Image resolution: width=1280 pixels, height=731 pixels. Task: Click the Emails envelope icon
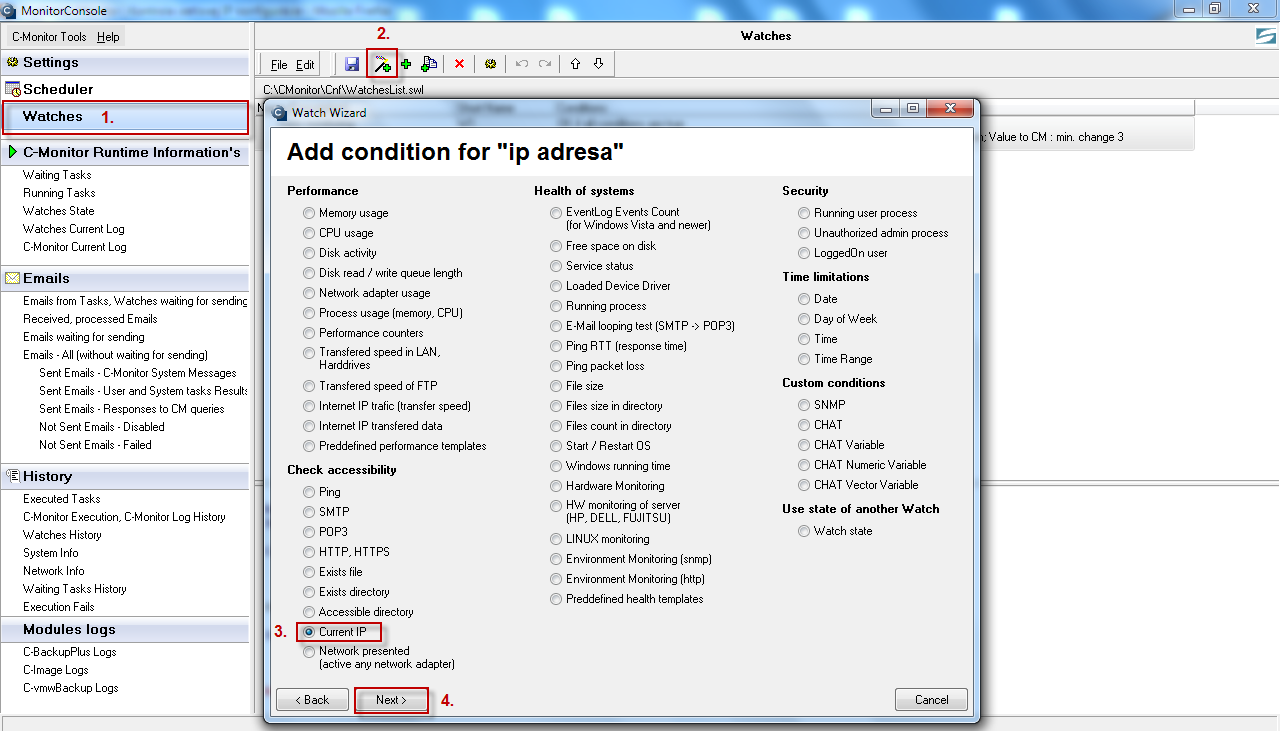(x=13, y=278)
